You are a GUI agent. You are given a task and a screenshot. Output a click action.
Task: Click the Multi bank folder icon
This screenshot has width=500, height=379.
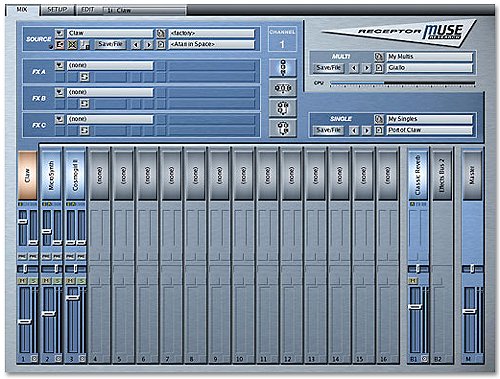tap(379, 57)
